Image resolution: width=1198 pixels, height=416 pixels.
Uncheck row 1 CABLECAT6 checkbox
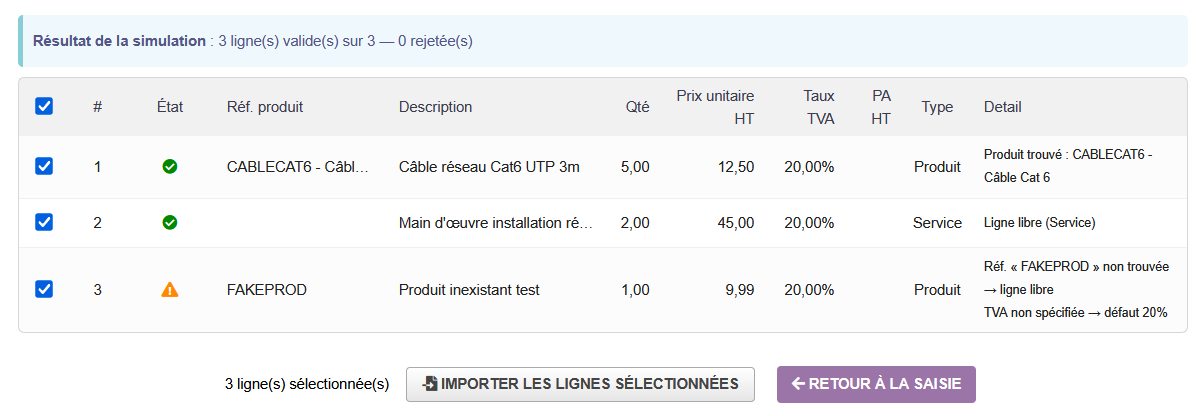(x=44, y=167)
